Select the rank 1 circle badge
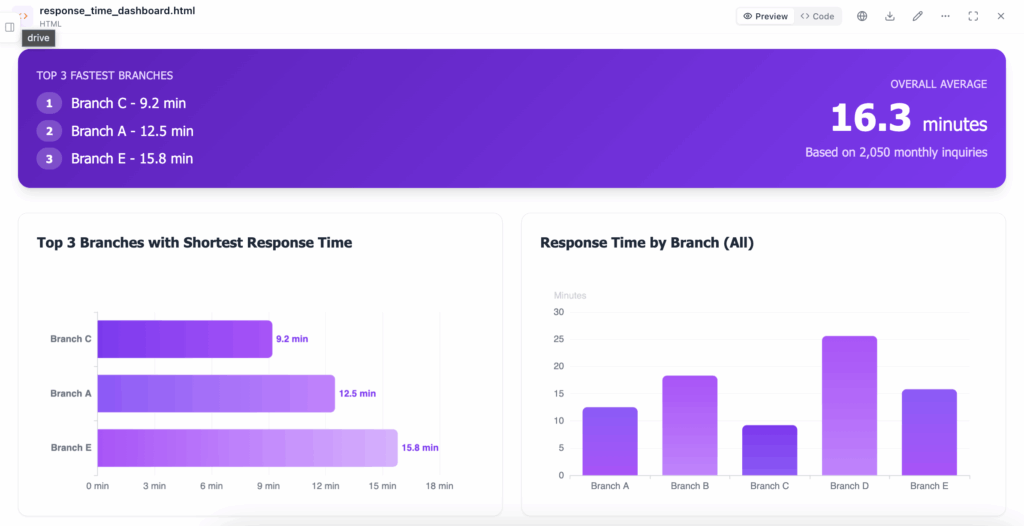Screen dimensions: 1024x526 click(x=49, y=103)
